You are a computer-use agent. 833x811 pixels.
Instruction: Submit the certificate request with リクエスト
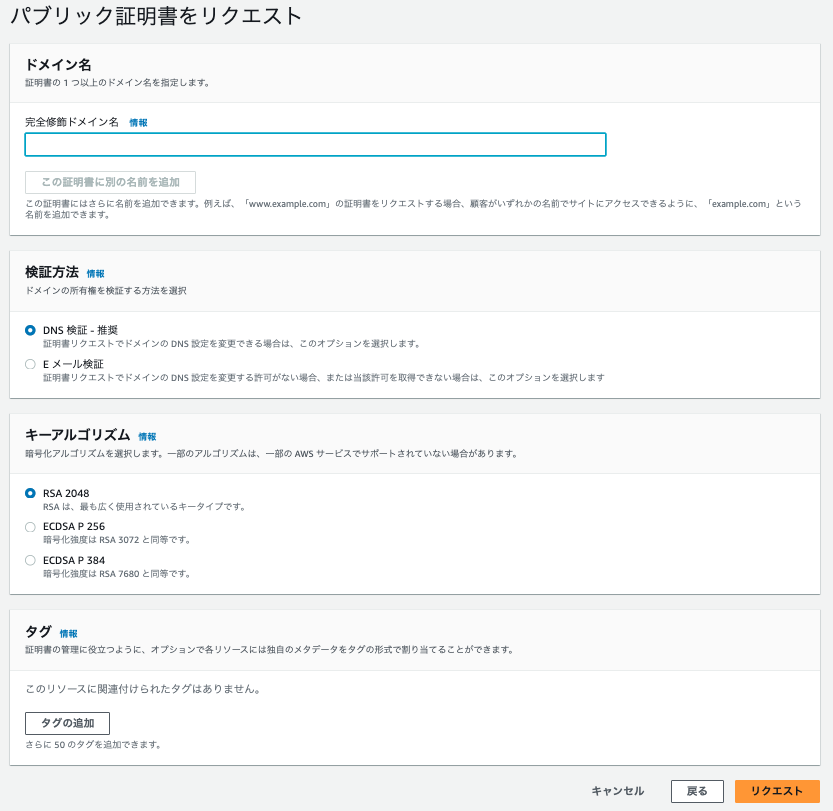(x=775, y=790)
